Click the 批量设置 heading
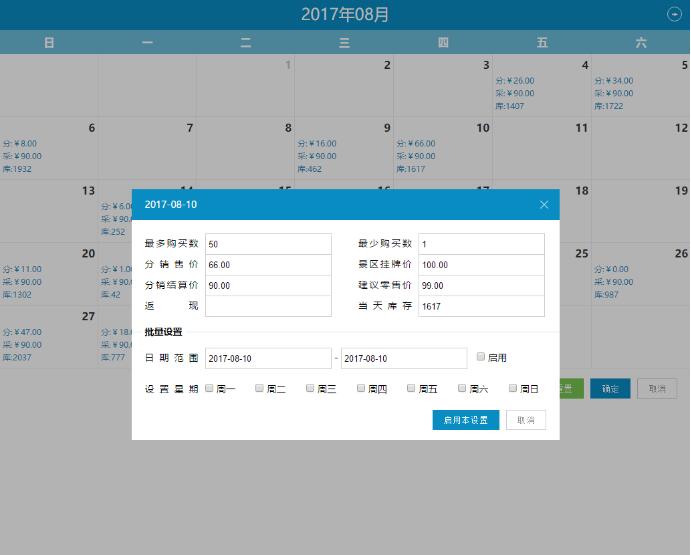This screenshot has height=555, width=691. pyautogui.click(x=163, y=332)
